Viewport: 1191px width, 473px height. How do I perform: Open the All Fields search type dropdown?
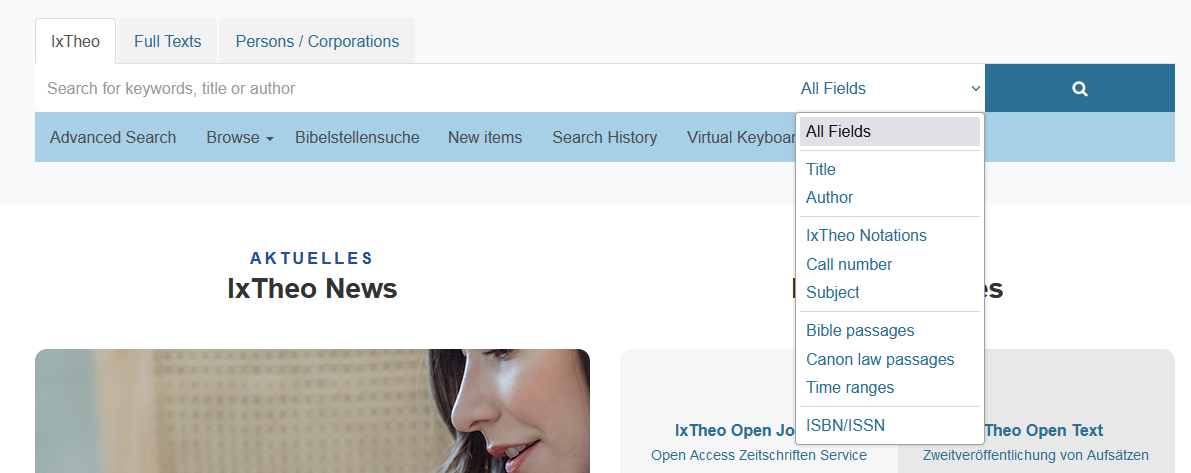click(889, 88)
